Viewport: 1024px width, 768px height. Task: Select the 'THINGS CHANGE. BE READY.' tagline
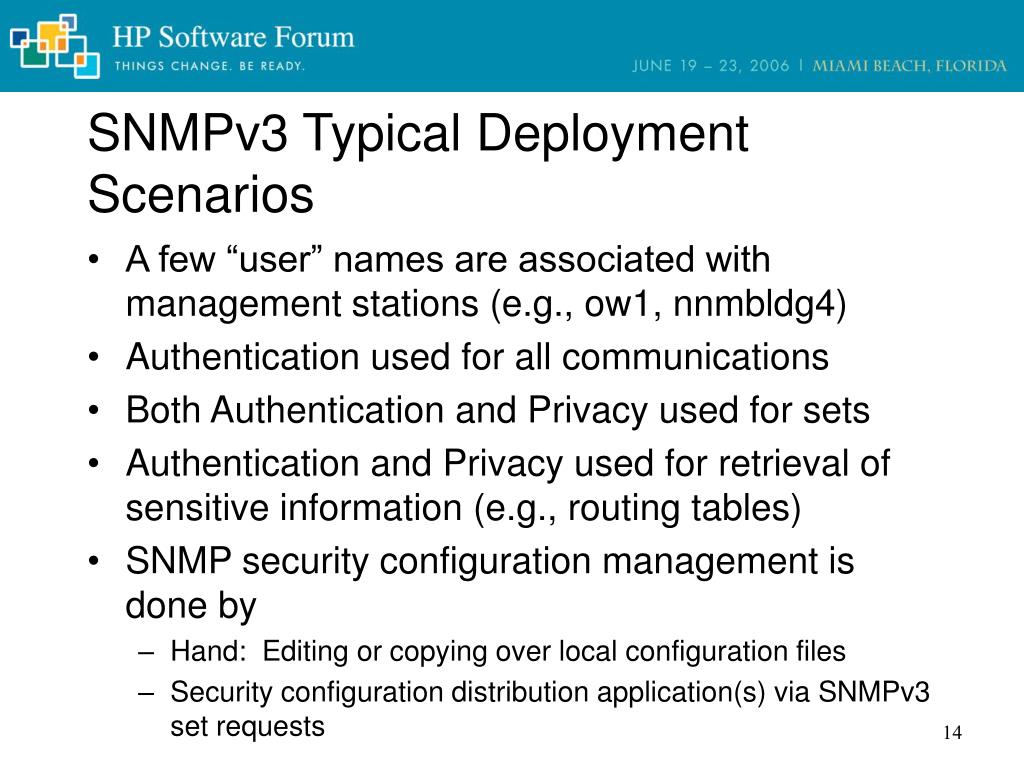[210, 66]
